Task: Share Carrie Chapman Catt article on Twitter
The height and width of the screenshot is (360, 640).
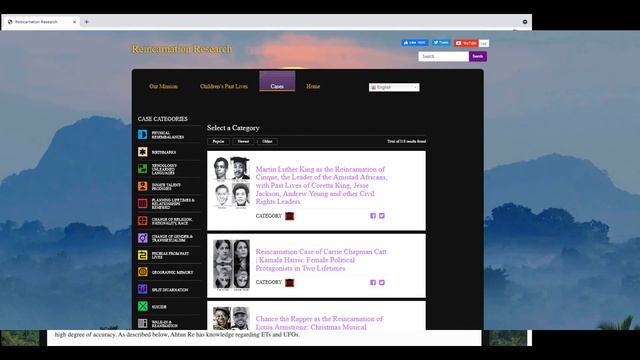Action: [x=382, y=282]
